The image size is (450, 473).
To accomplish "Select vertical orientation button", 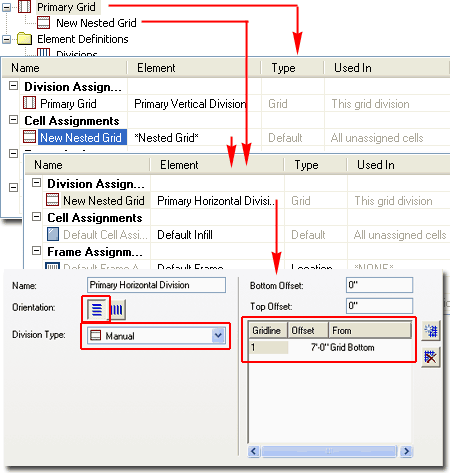I will (x=117, y=310).
